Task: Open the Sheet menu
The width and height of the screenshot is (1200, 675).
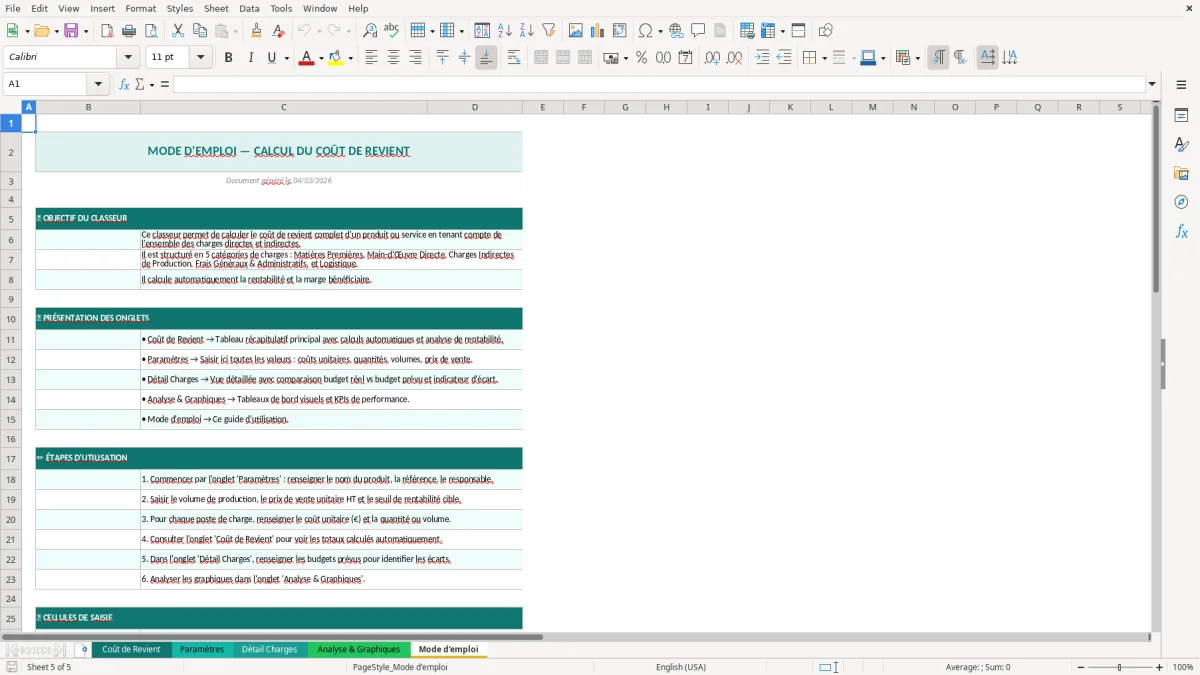Action: tap(216, 8)
